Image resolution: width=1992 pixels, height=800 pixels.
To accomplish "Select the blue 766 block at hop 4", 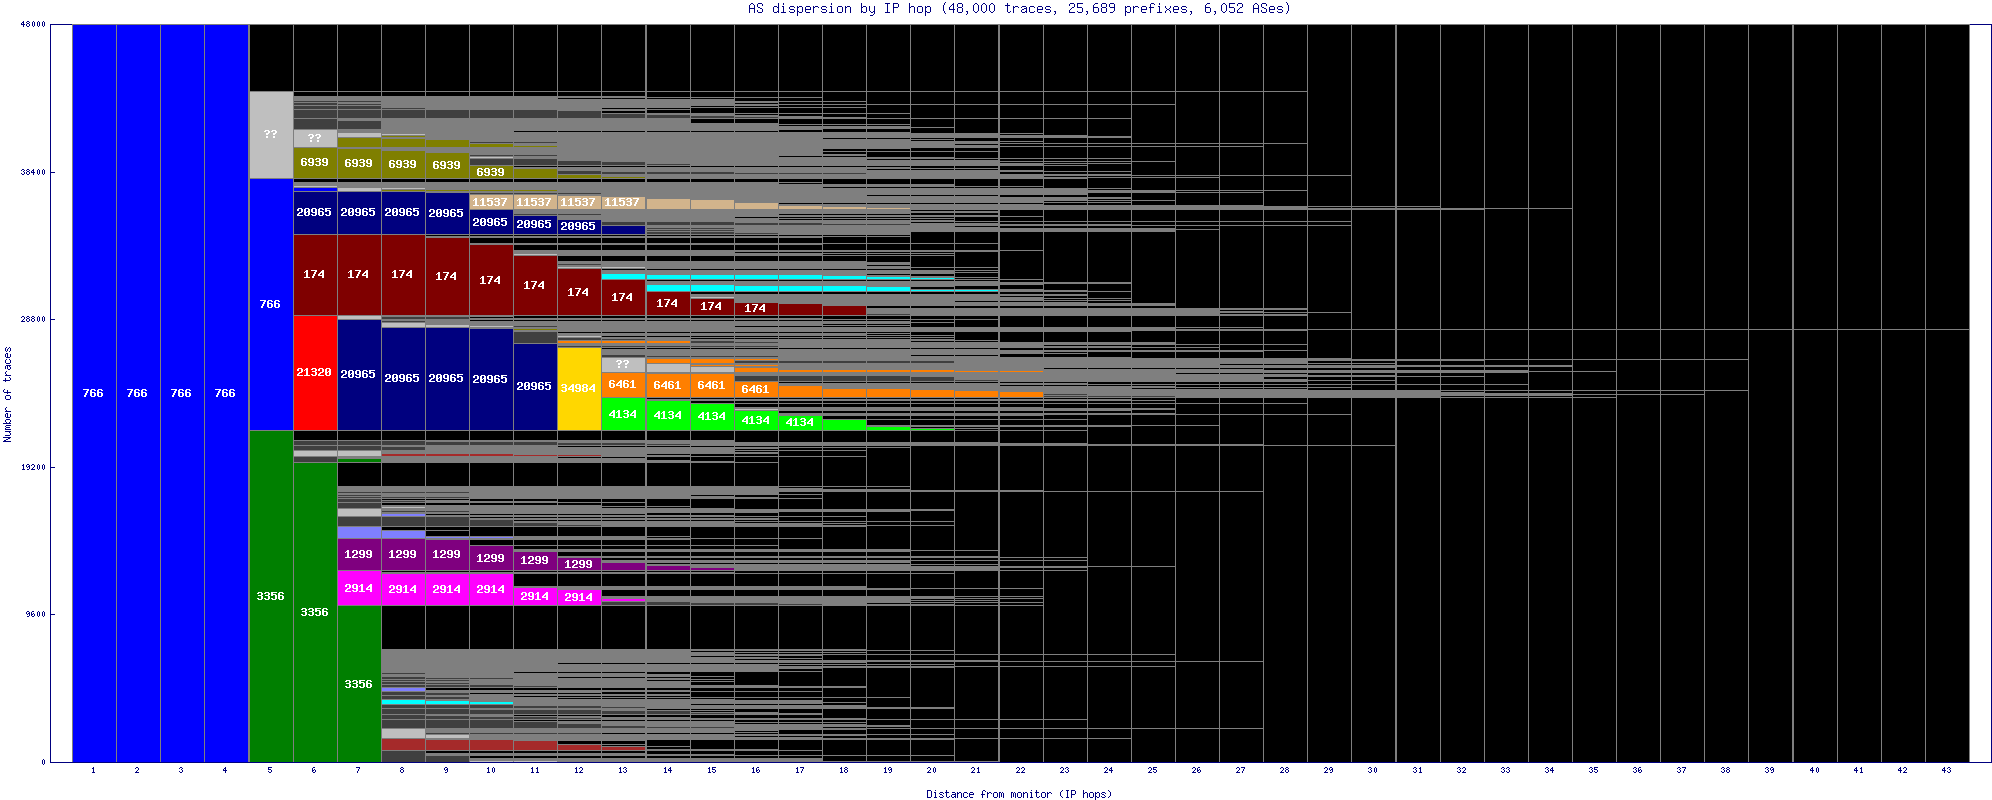I will coord(226,393).
